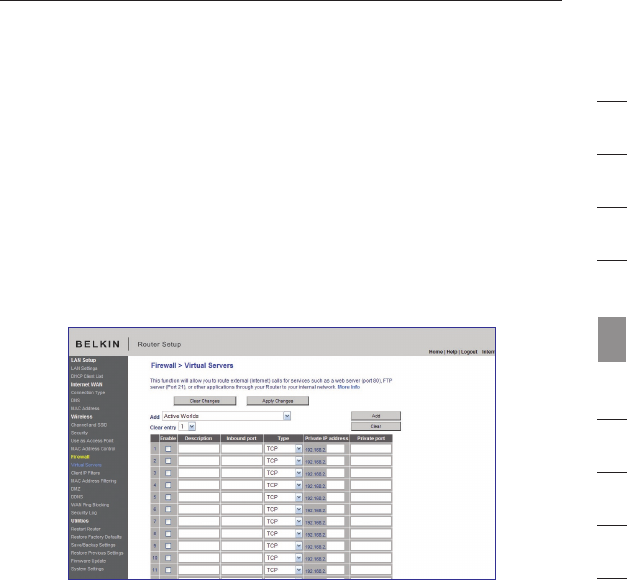Open the TCP type dropdown in row 7

(283, 522)
